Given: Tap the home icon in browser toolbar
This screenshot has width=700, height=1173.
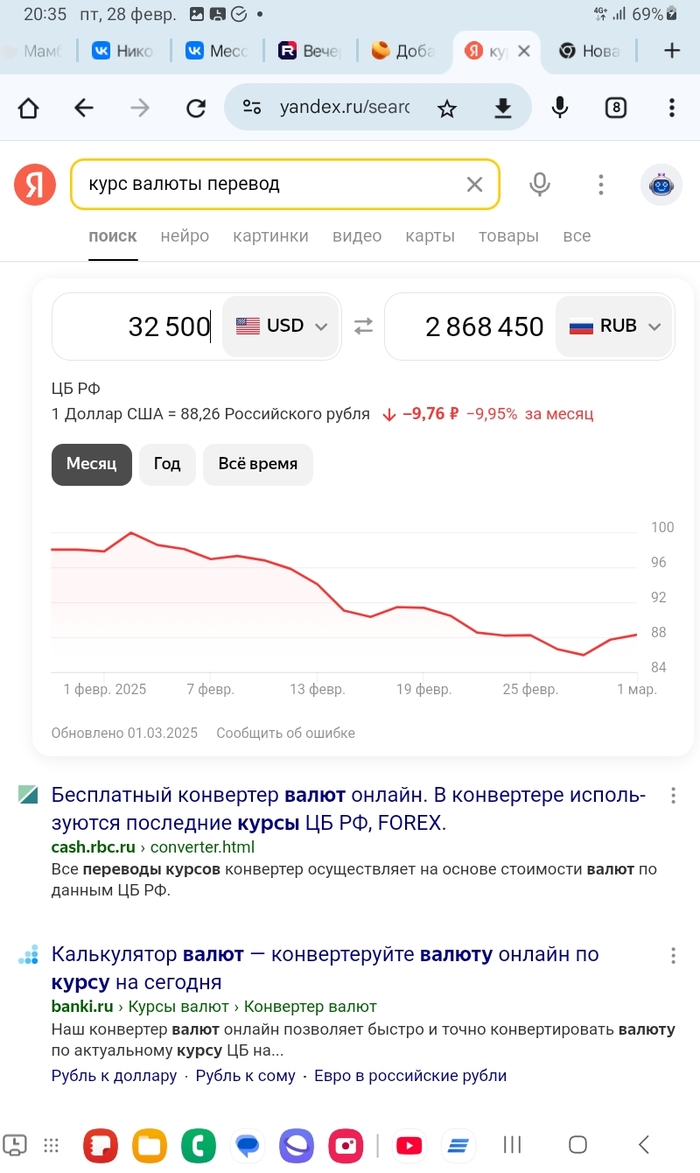Looking at the screenshot, I should coord(28,108).
